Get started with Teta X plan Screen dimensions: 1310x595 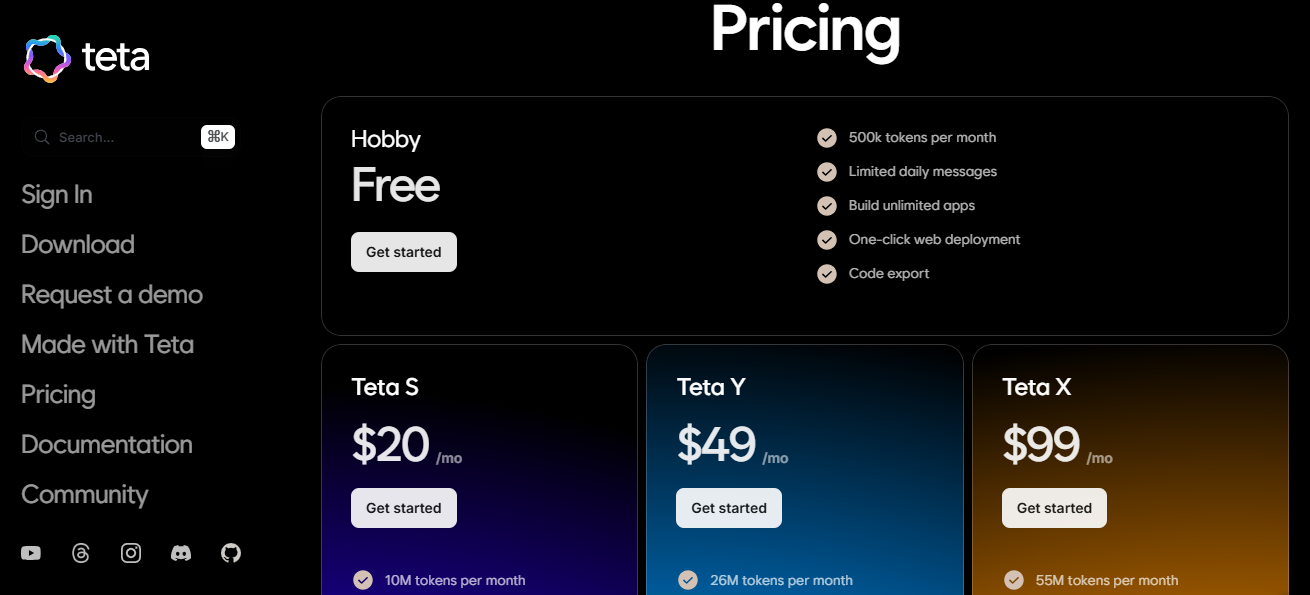tap(1054, 508)
